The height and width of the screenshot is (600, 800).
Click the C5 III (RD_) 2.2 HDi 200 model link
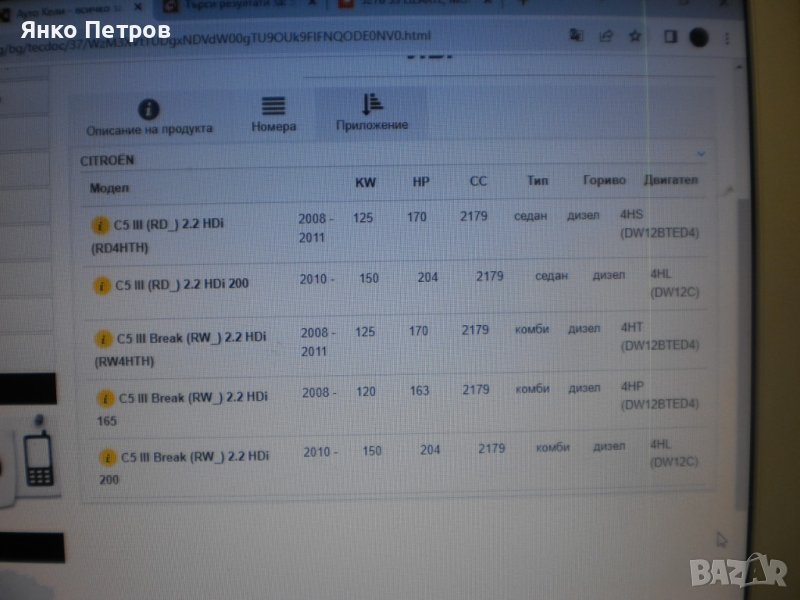pos(183,284)
